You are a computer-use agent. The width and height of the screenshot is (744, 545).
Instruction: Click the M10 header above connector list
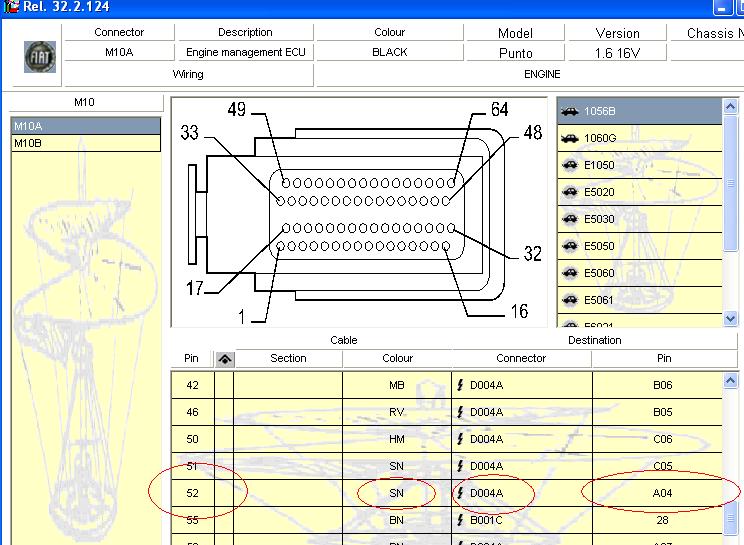[x=85, y=102]
